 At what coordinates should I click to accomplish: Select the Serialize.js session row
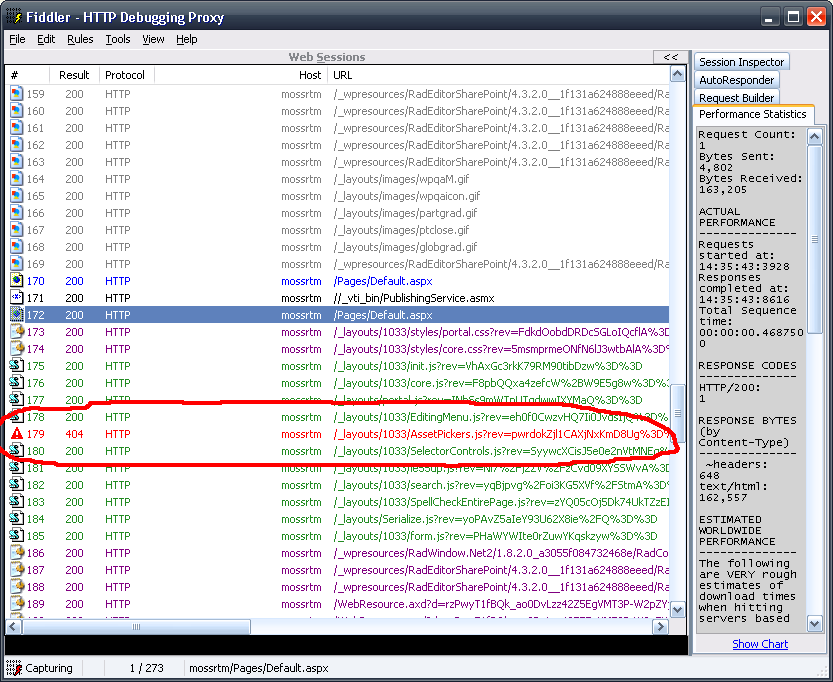(x=338, y=519)
